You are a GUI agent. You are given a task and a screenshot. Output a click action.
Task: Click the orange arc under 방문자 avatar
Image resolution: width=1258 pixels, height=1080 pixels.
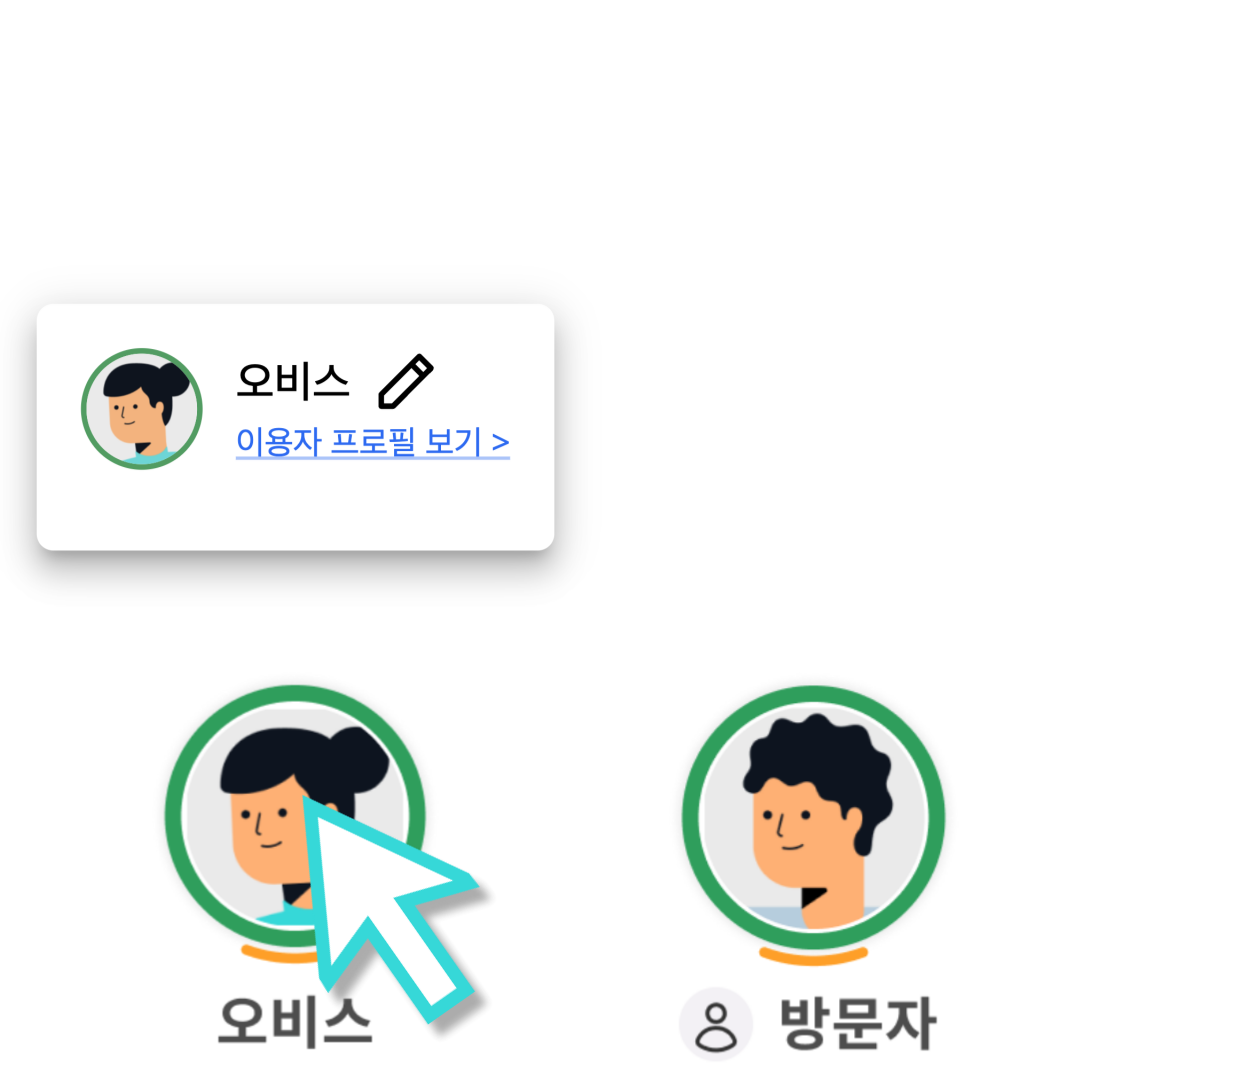pyautogui.click(x=813, y=957)
